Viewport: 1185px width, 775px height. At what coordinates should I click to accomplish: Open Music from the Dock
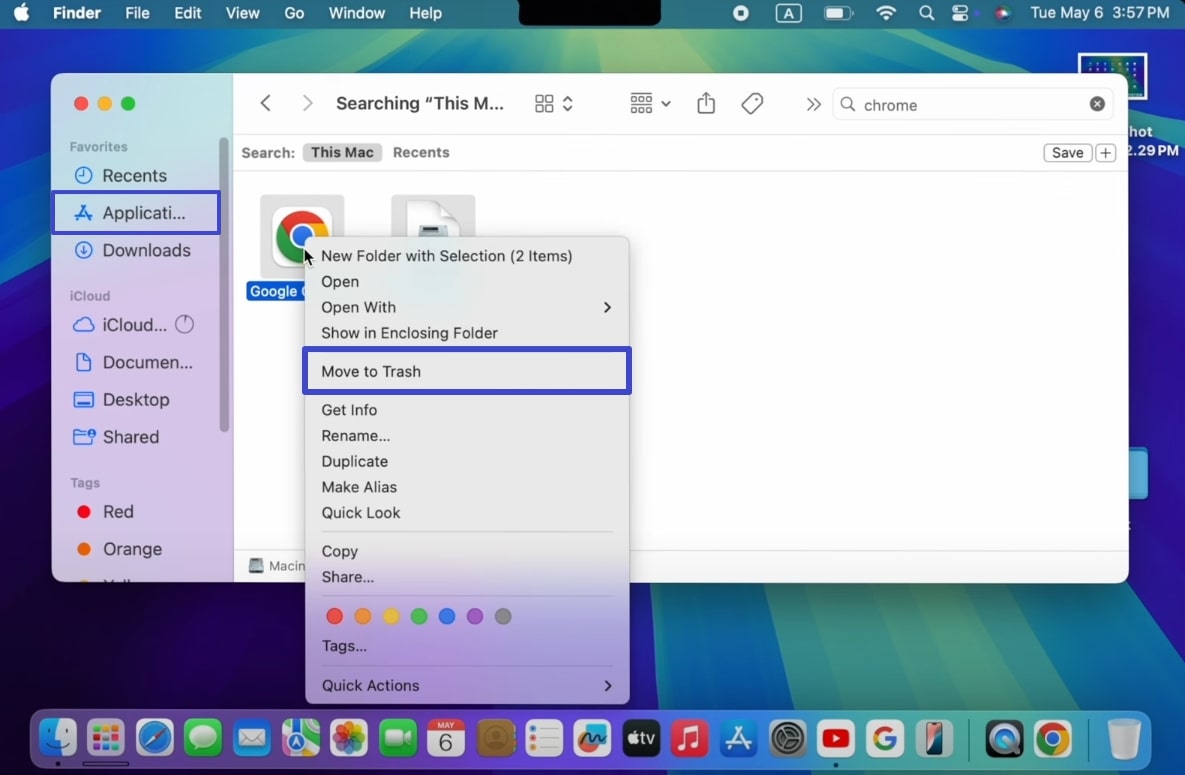point(689,737)
